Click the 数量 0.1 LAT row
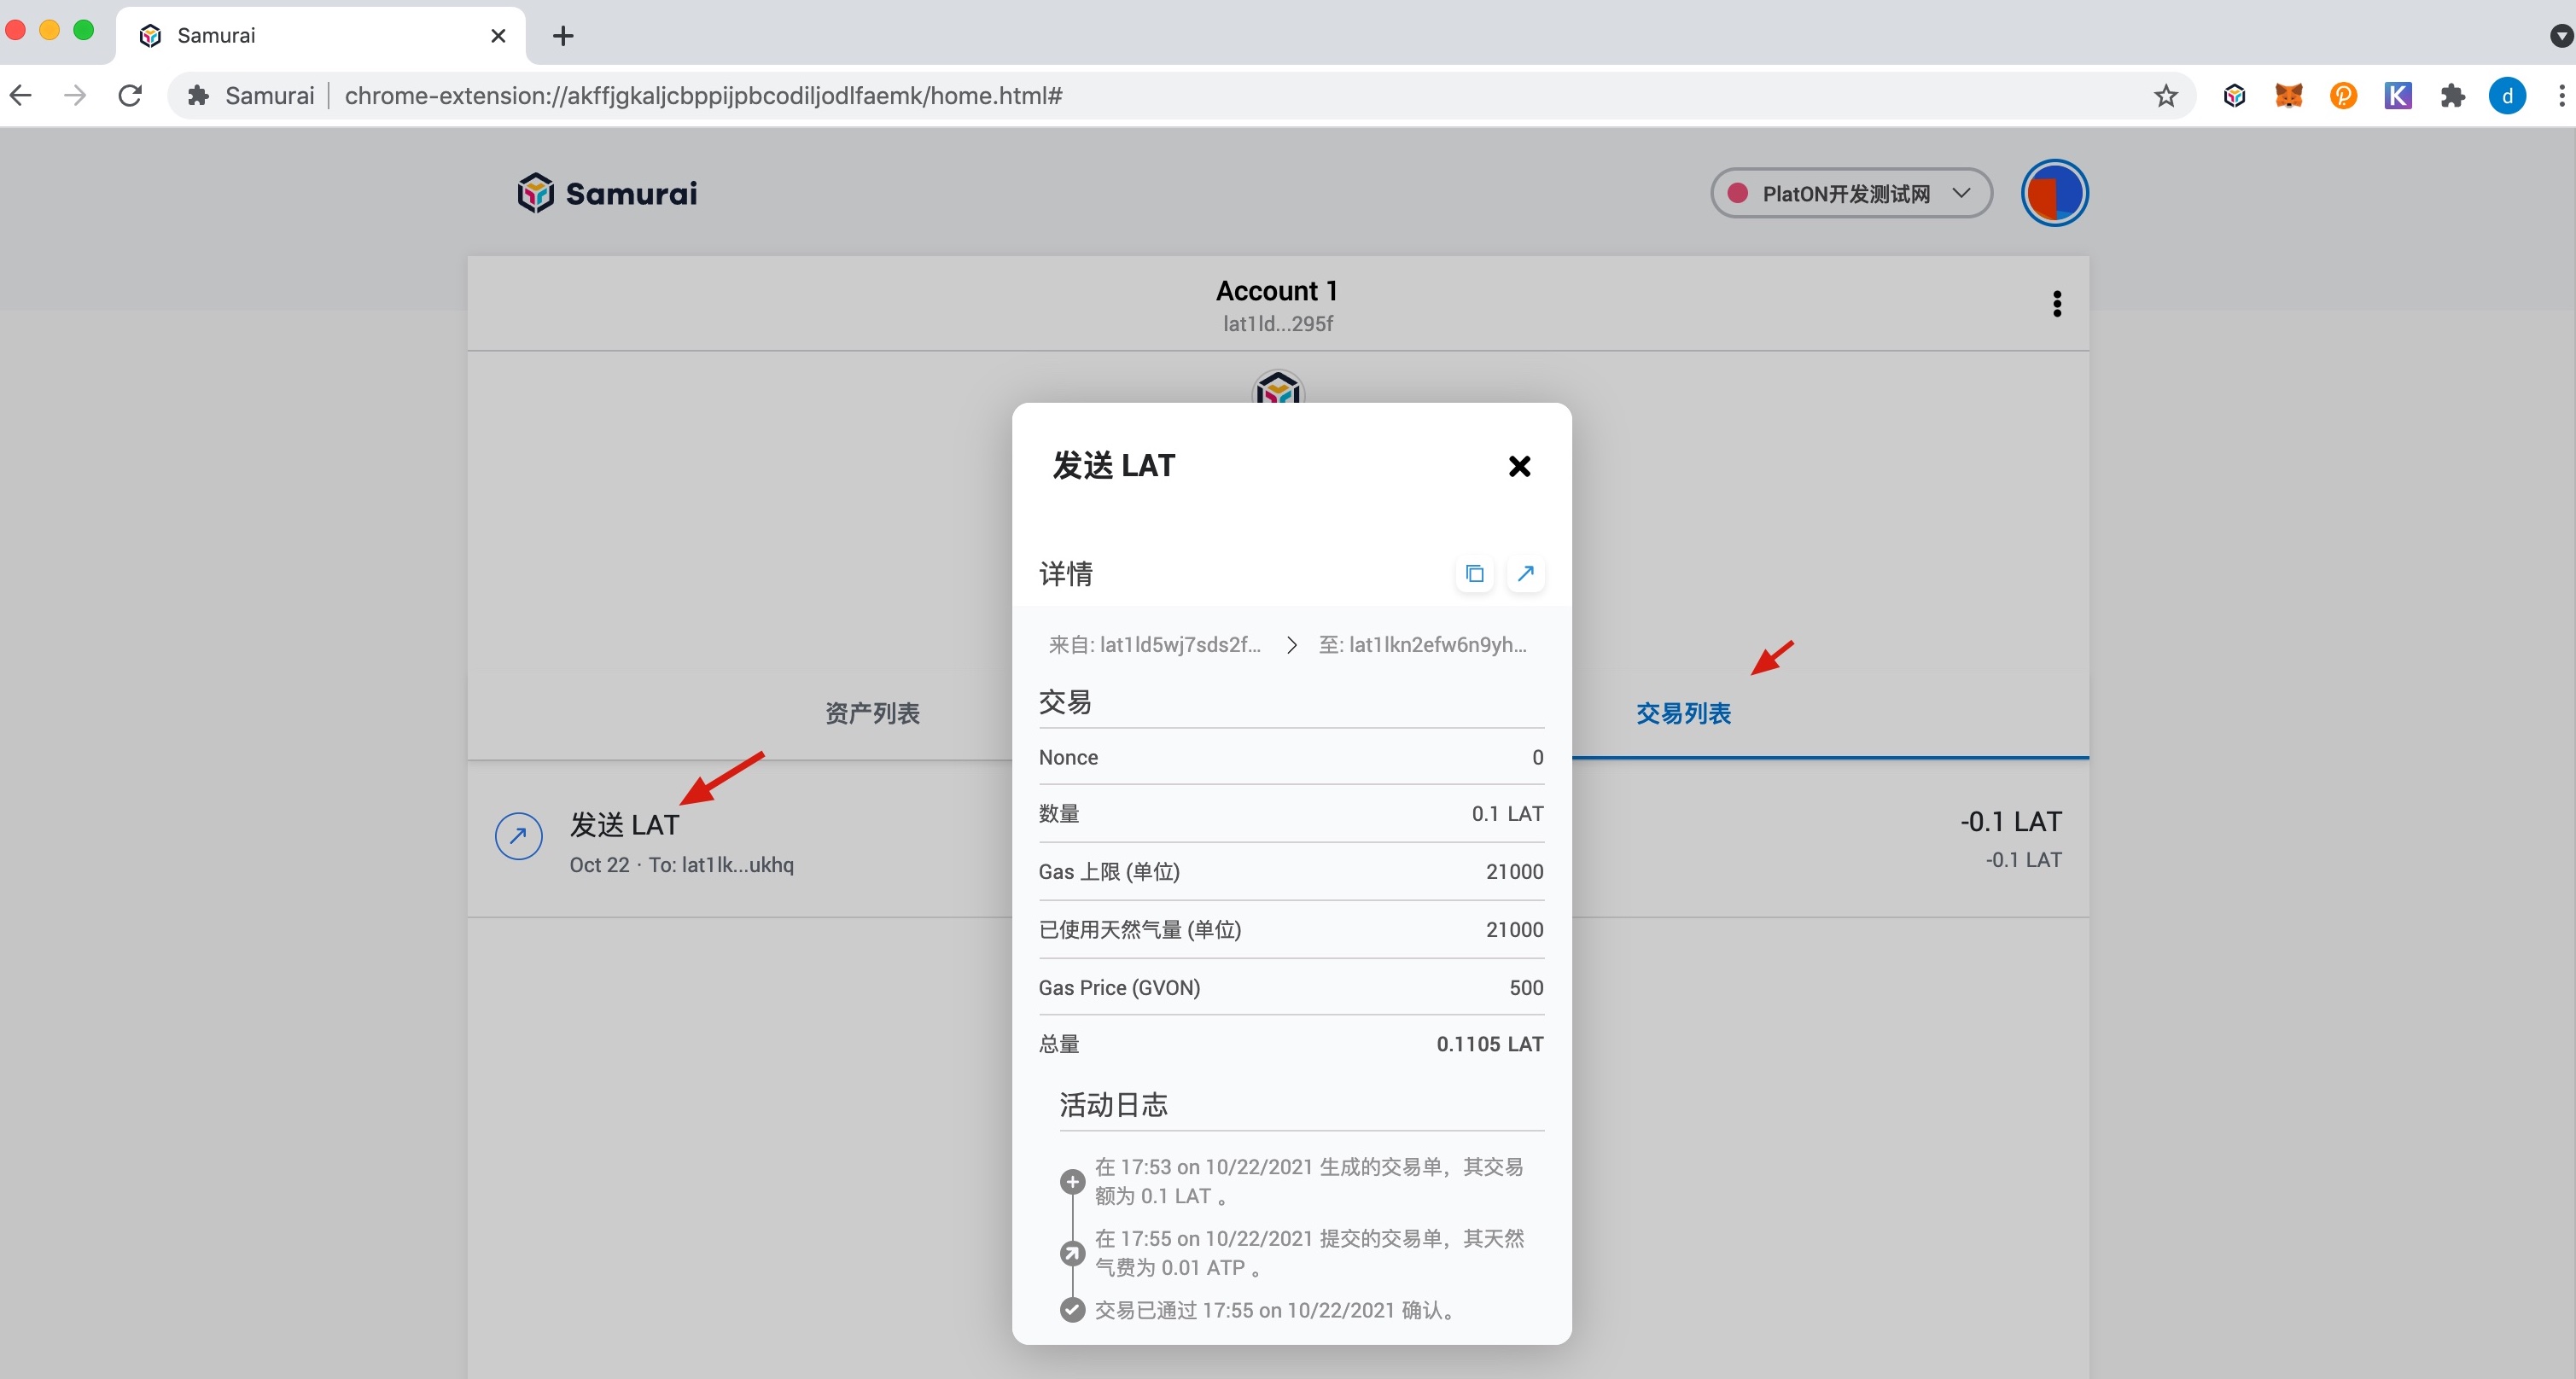The width and height of the screenshot is (2576, 1379). coord(1291,814)
